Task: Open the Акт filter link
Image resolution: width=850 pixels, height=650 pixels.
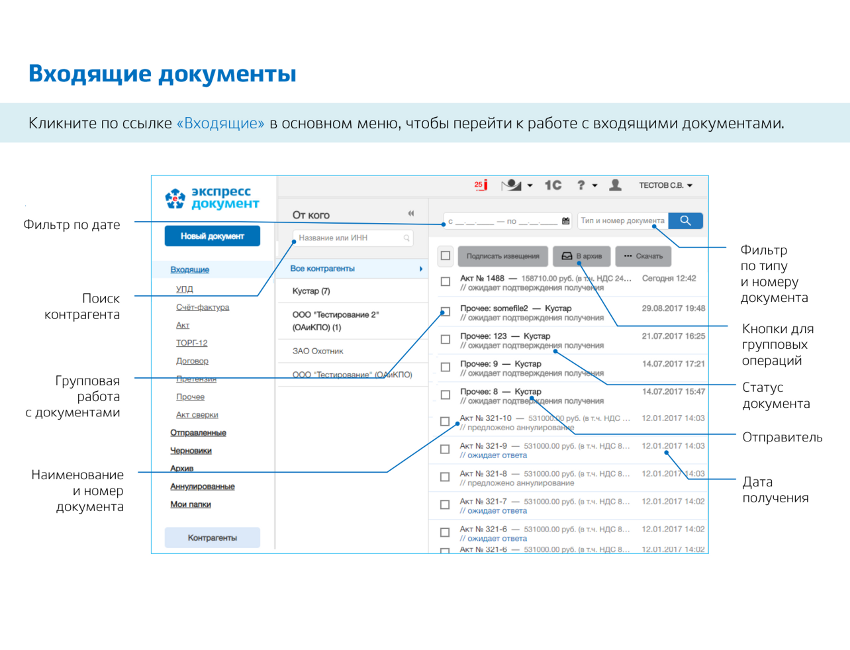Action: coord(182,325)
